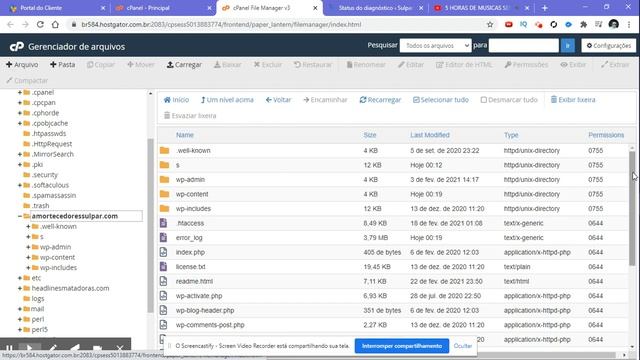Select the error_log file icon
The image size is (640, 360).
pos(163,238)
